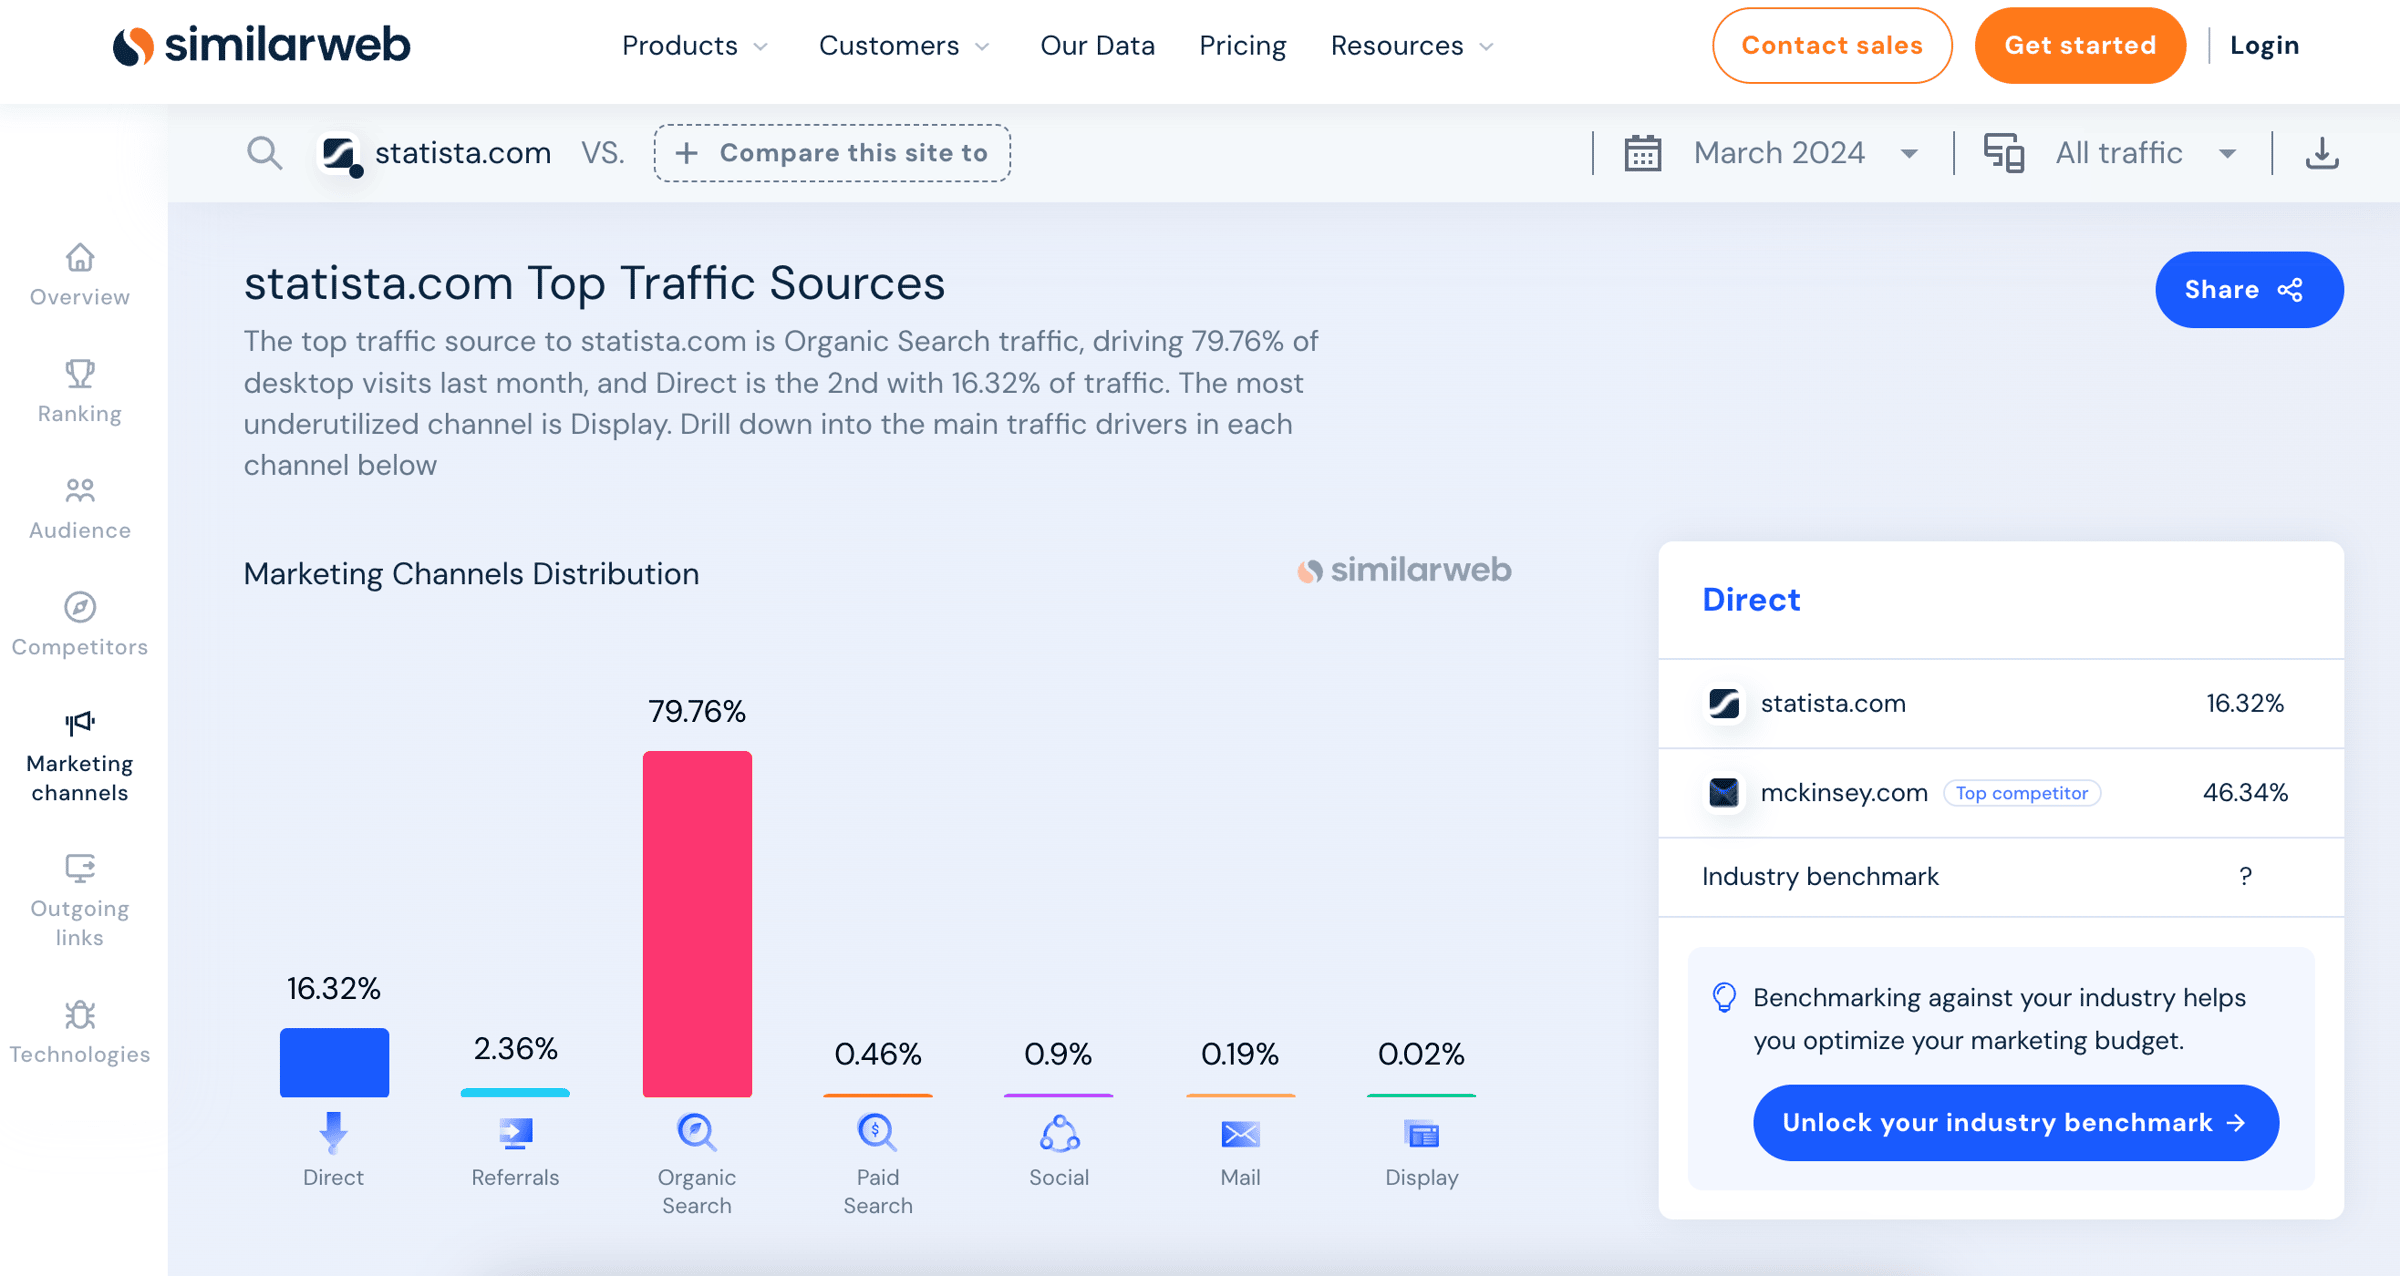Open the calendar date icon

point(1642,153)
